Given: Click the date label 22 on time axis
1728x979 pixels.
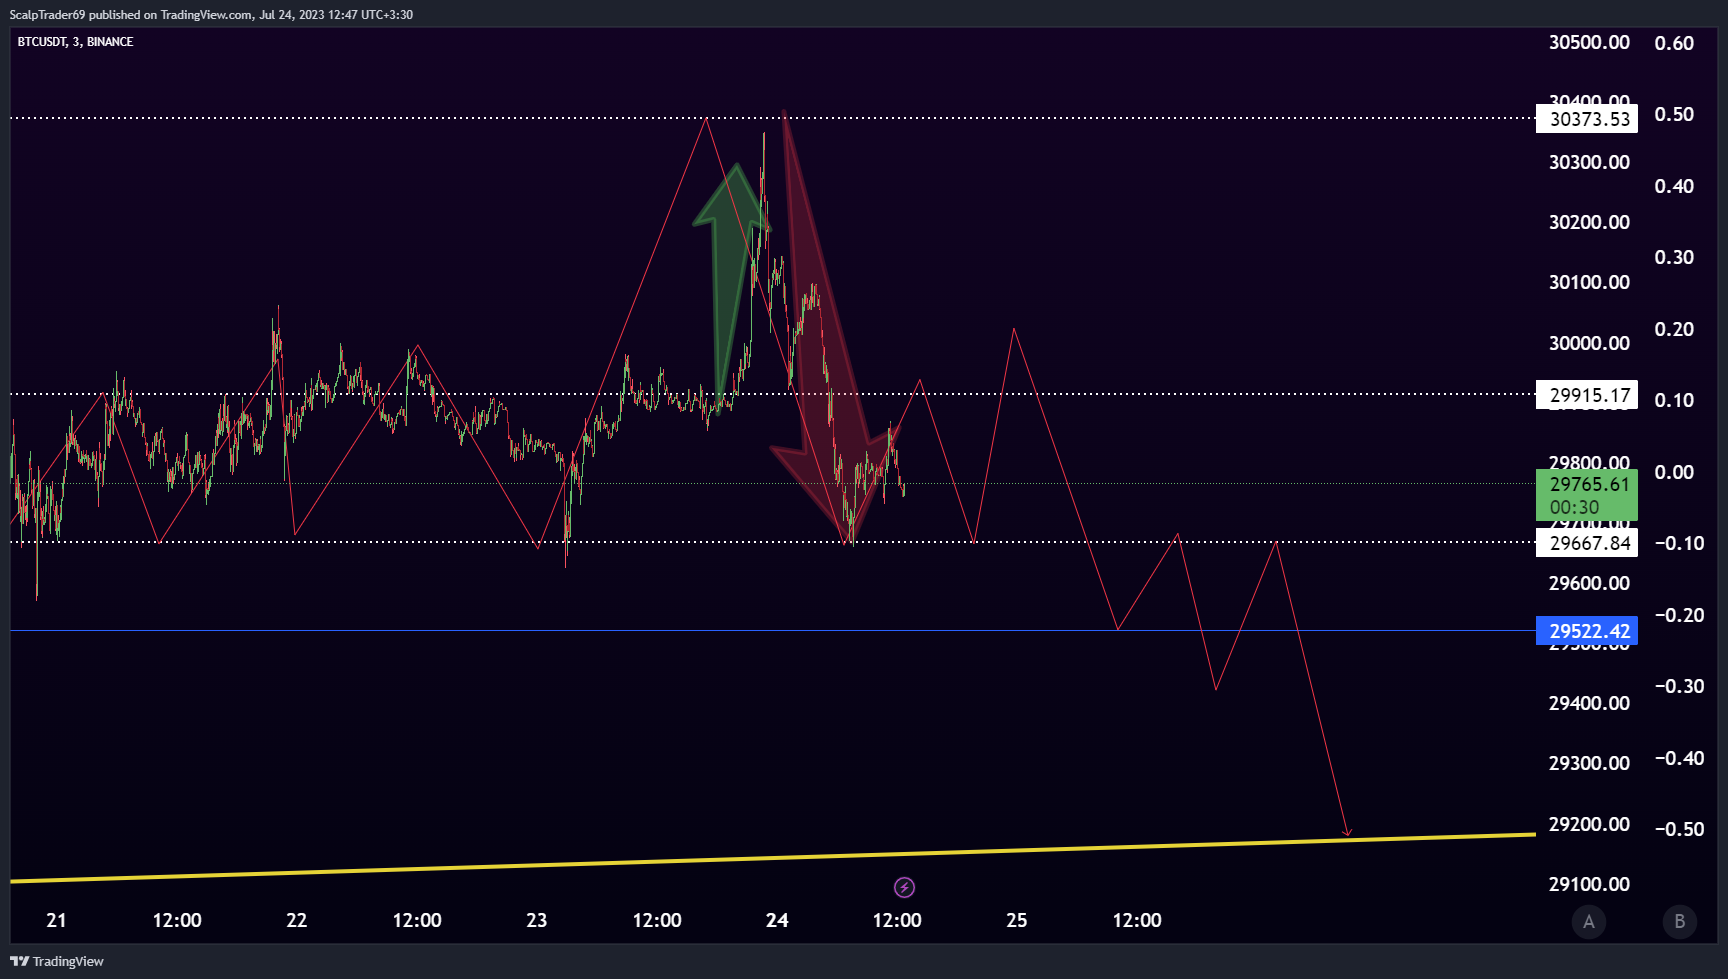Looking at the screenshot, I should pyautogui.click(x=296, y=920).
